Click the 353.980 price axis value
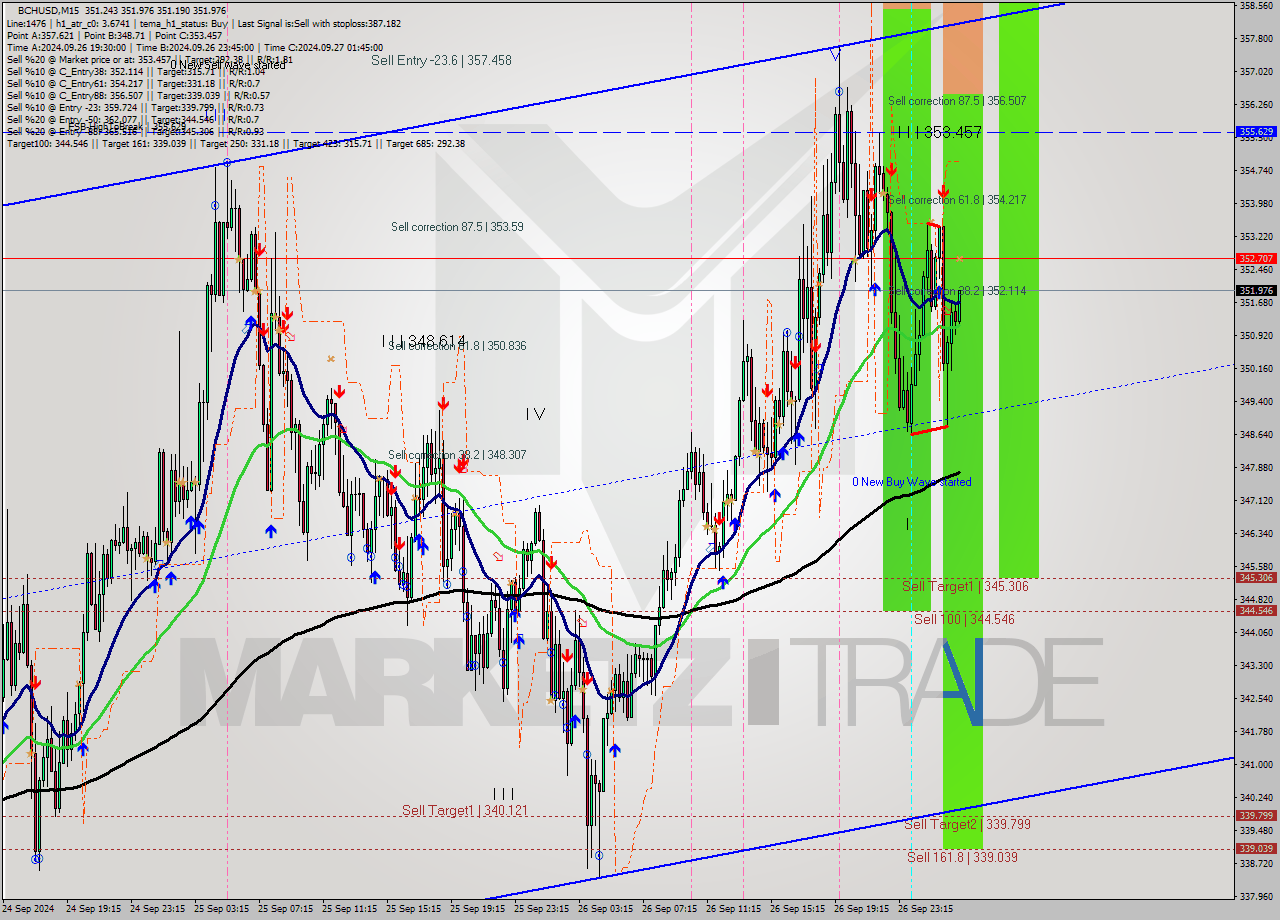Screen dimensions: 1280x920 point(1256,204)
